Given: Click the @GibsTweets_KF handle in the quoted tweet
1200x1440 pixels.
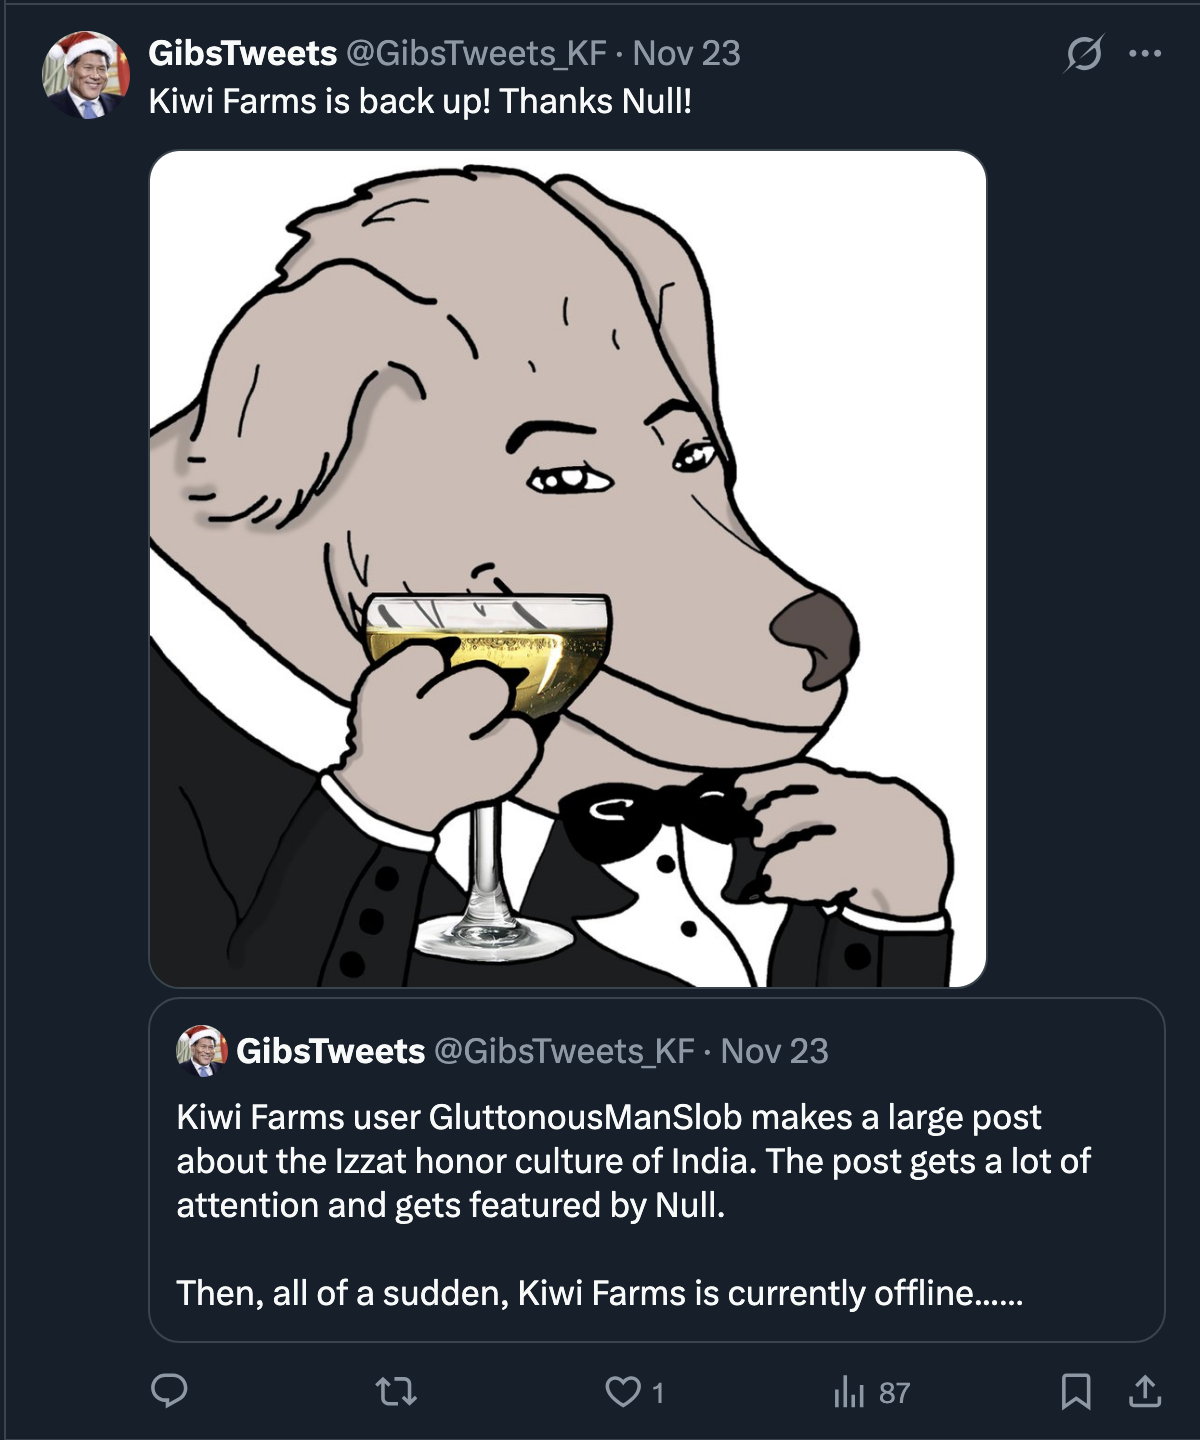Looking at the screenshot, I should 564,1051.
